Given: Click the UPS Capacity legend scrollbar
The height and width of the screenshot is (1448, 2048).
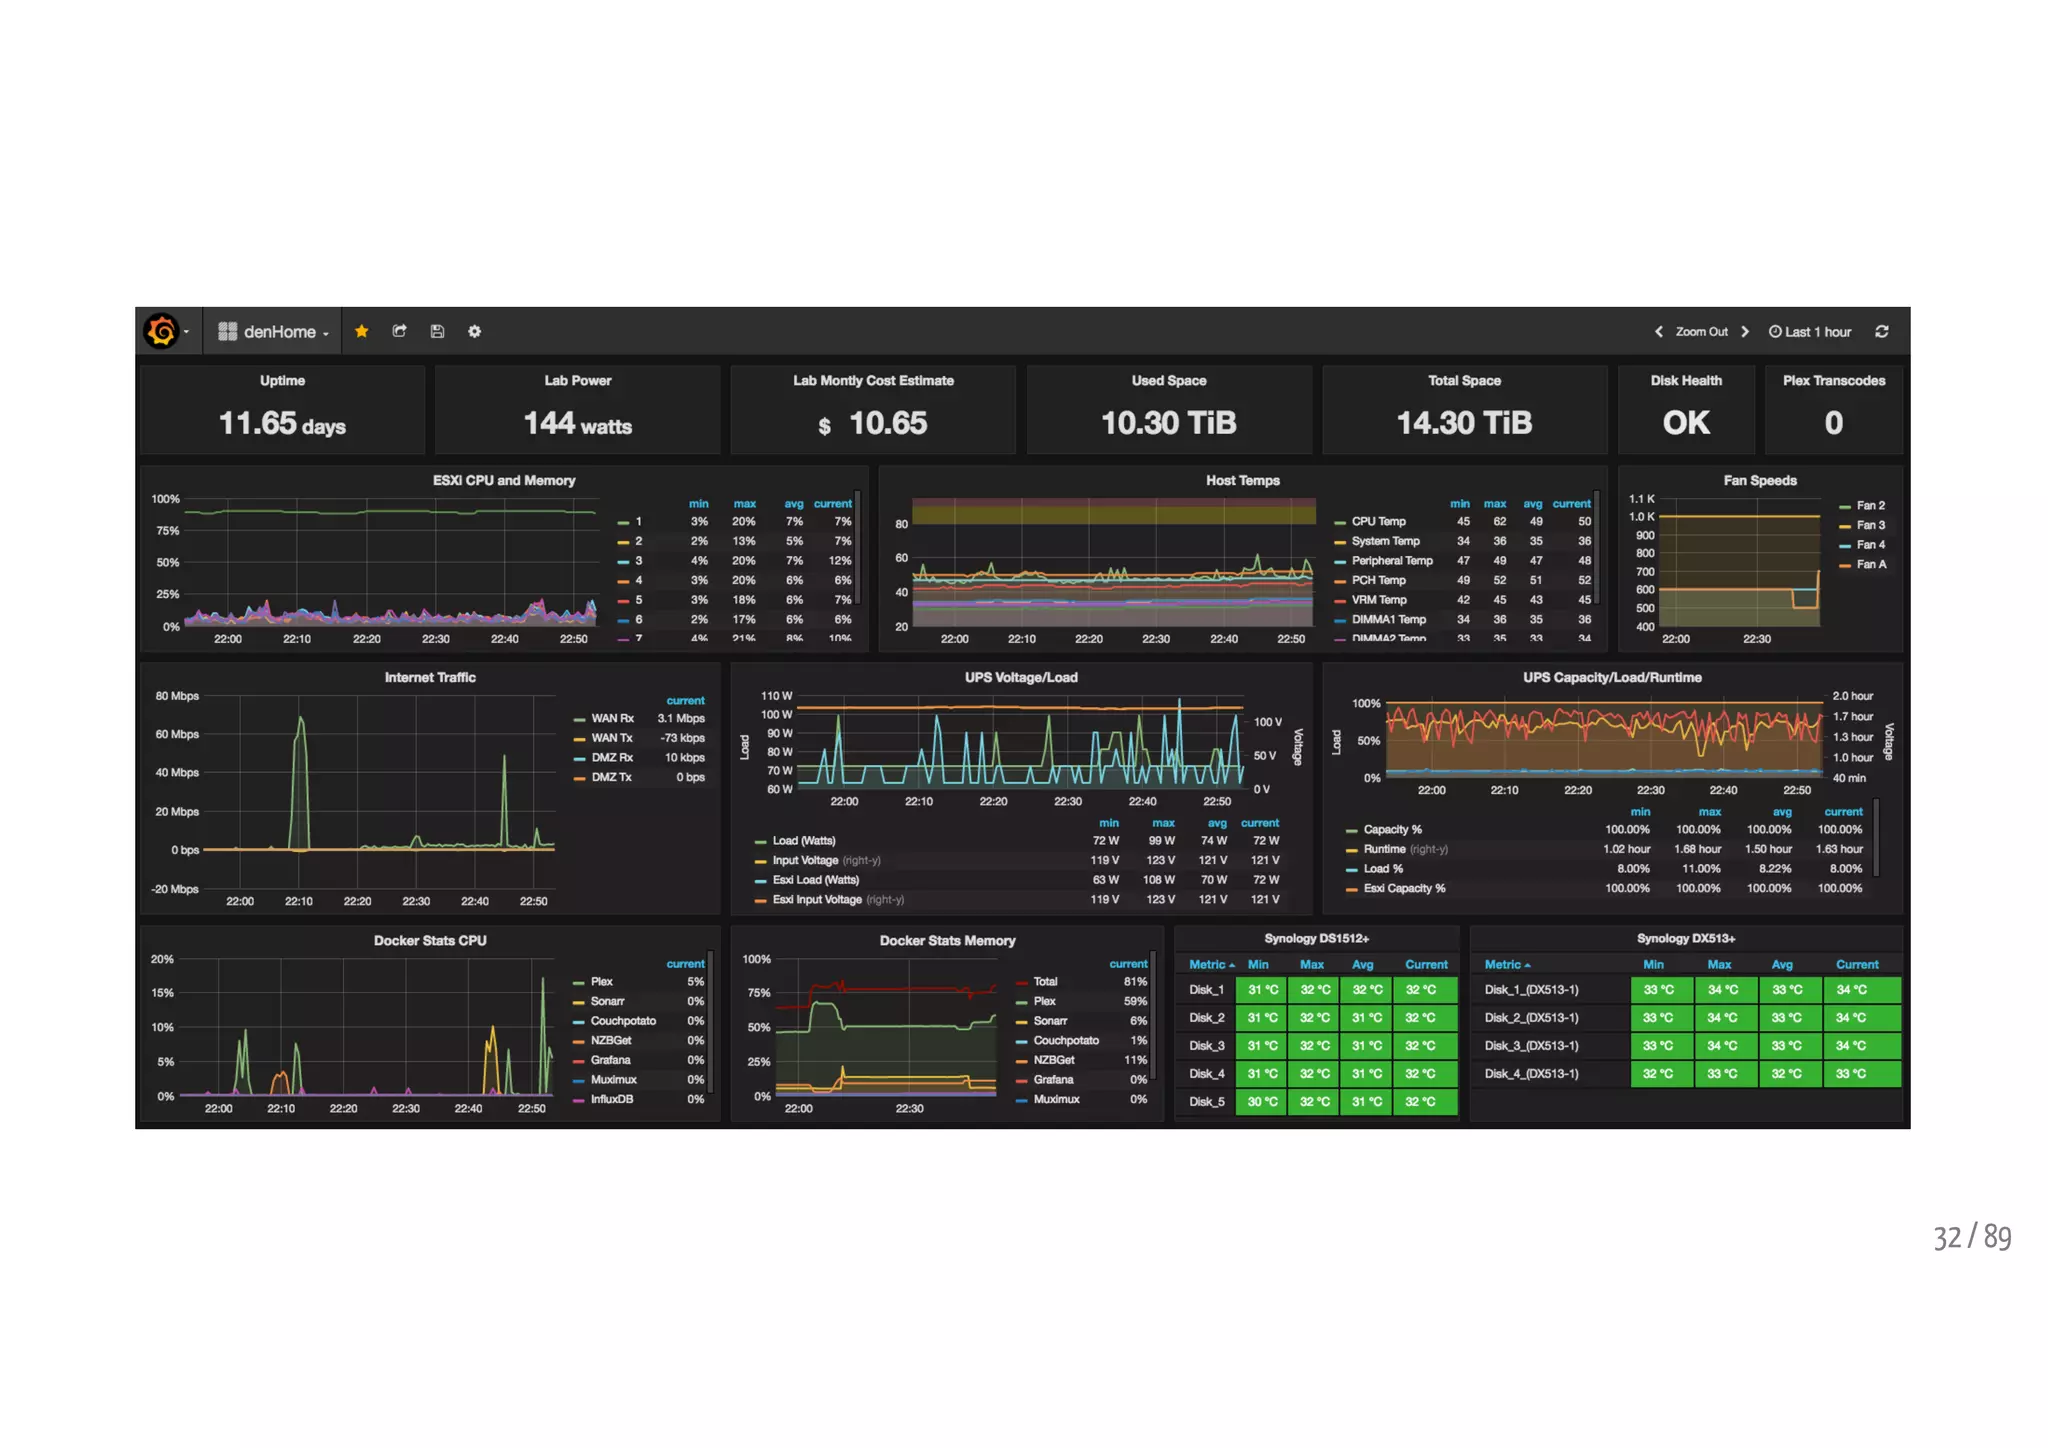Looking at the screenshot, I should [x=1876, y=838].
